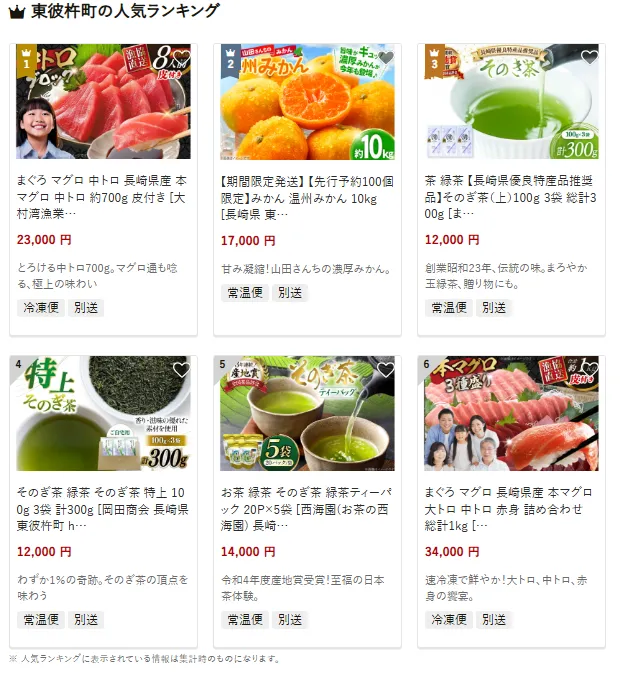
Task: Click the 冷凍便 tag on rank 1 item
Action: pyautogui.click(x=41, y=308)
